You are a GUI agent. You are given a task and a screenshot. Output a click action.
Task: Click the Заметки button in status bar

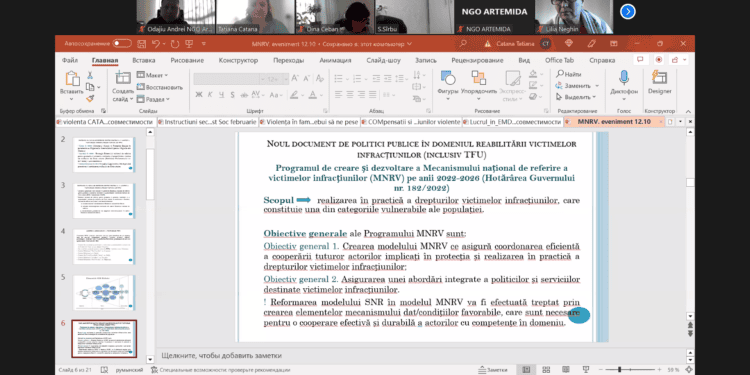(493, 370)
